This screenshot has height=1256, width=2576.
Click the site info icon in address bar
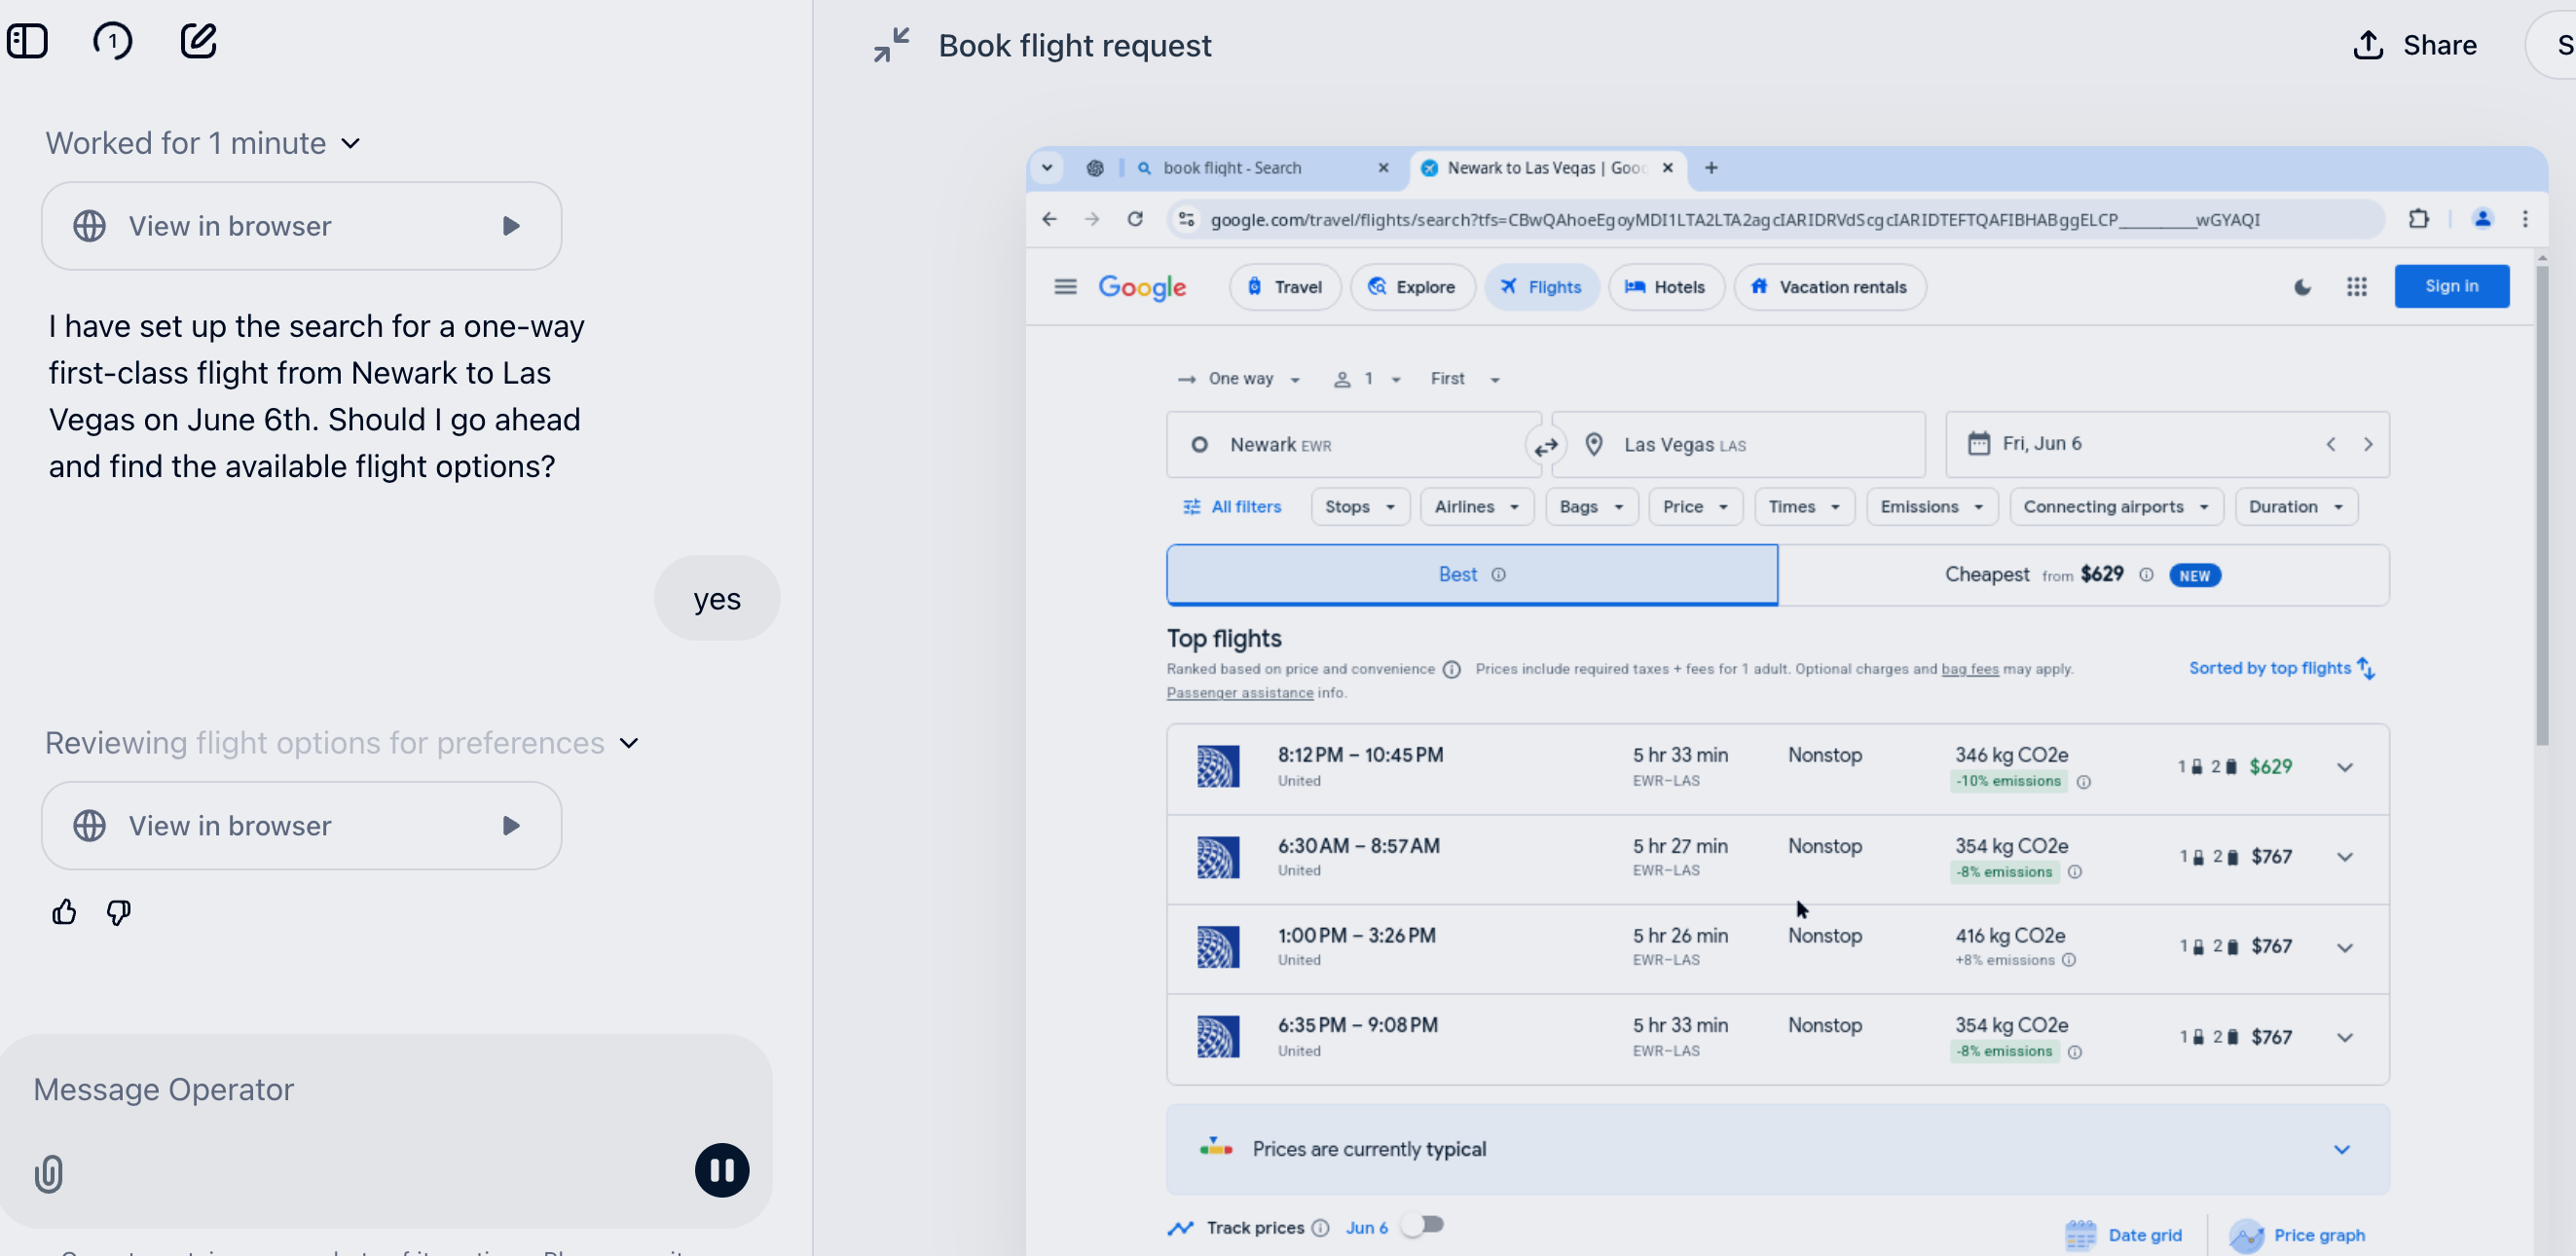click(x=1186, y=219)
